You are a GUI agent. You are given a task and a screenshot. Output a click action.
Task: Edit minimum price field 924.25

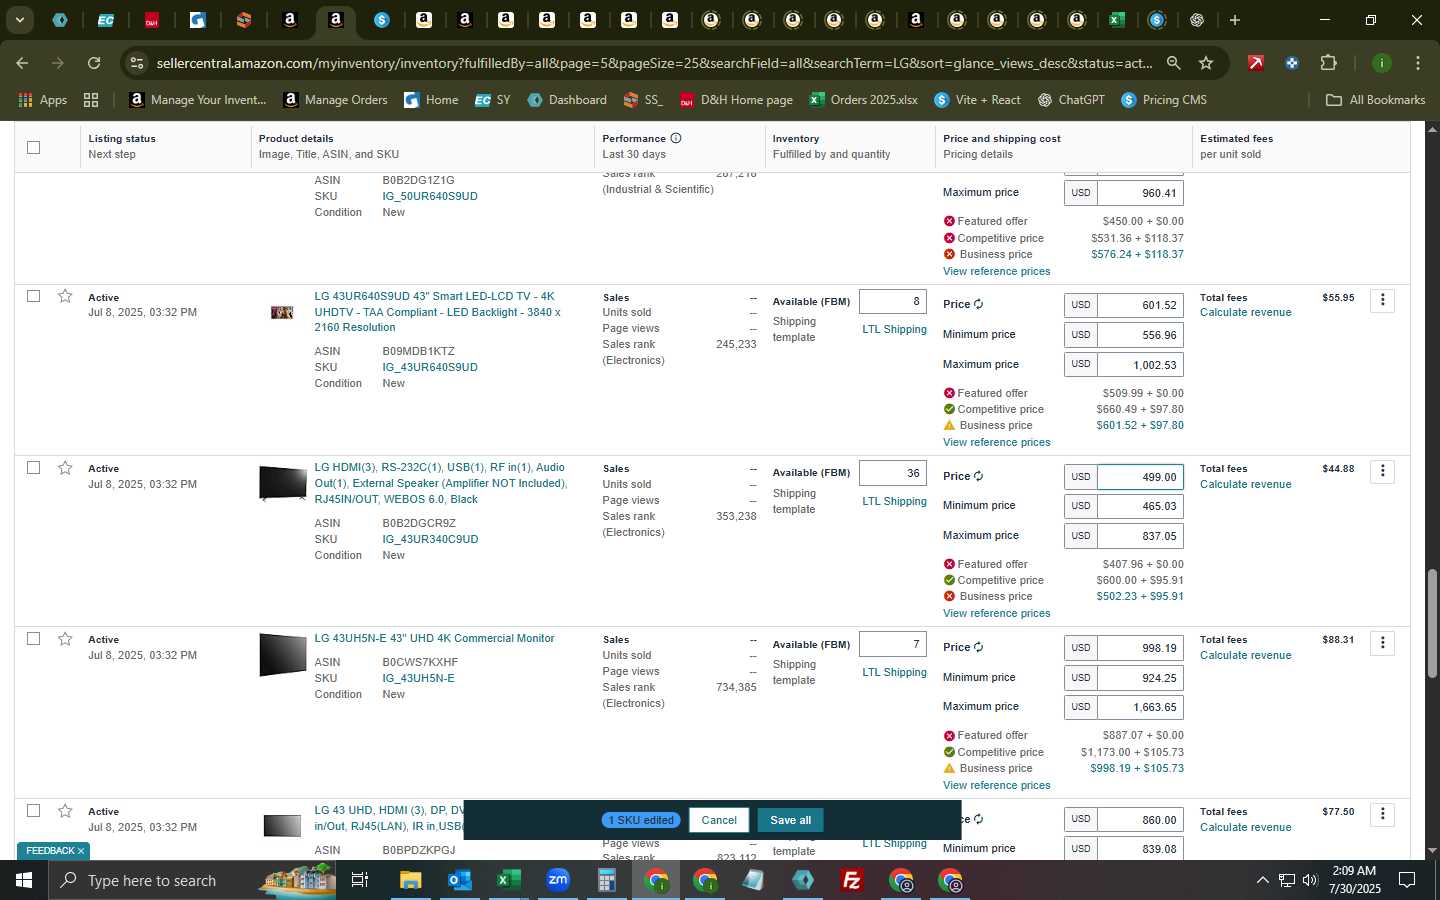[x=1140, y=677]
